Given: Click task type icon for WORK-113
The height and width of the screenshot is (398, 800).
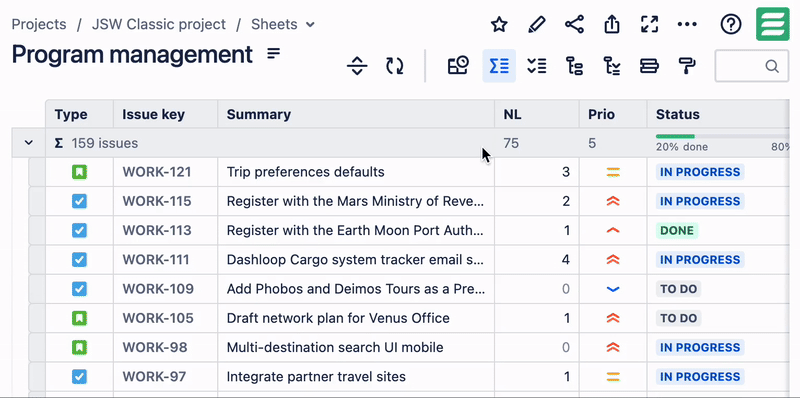Looking at the screenshot, I should pos(79,231).
